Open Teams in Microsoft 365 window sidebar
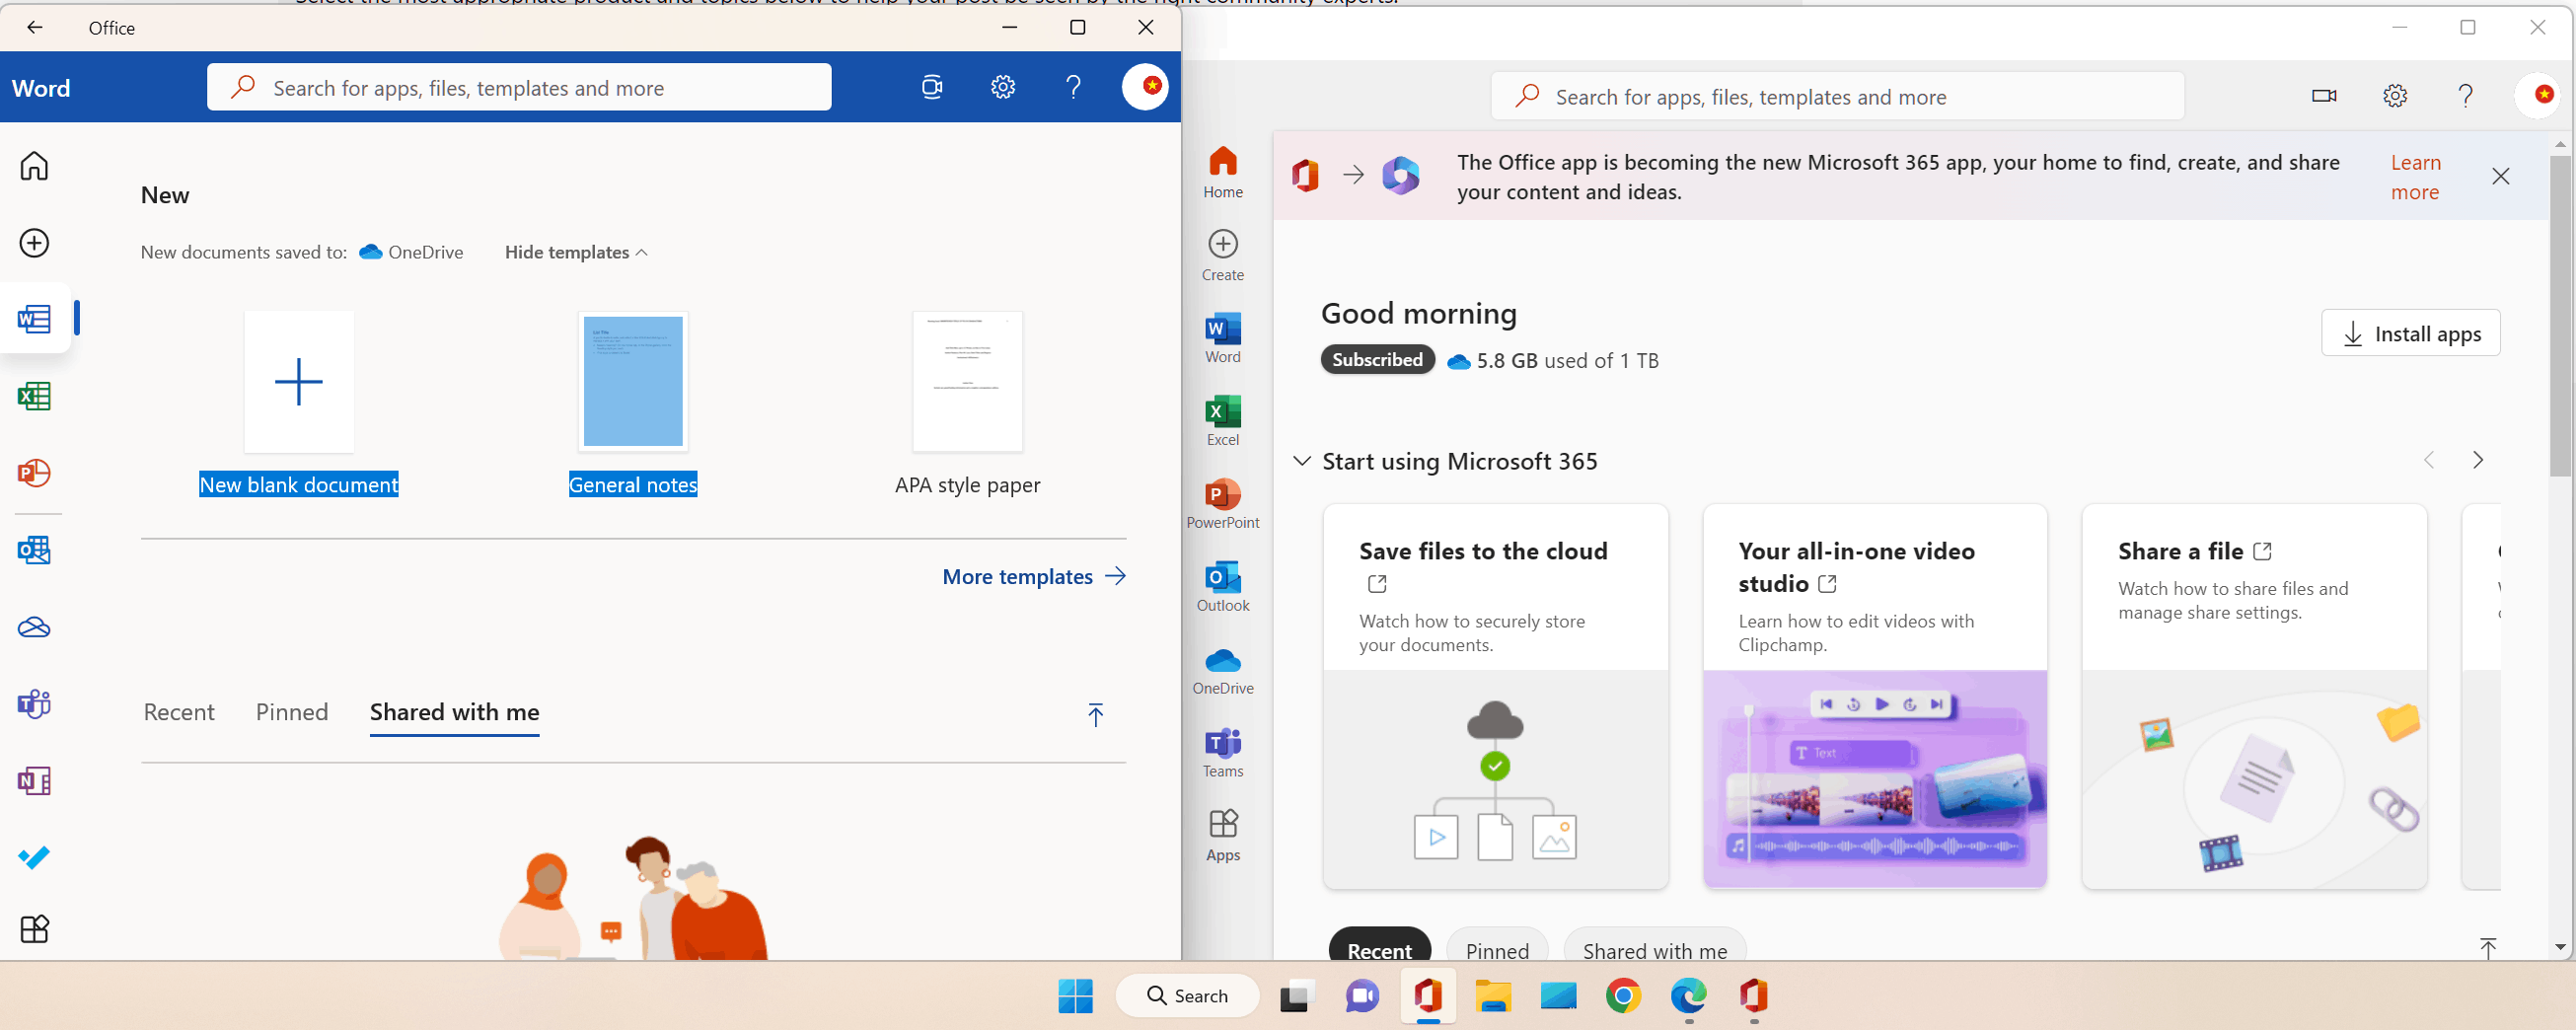 (x=1223, y=752)
